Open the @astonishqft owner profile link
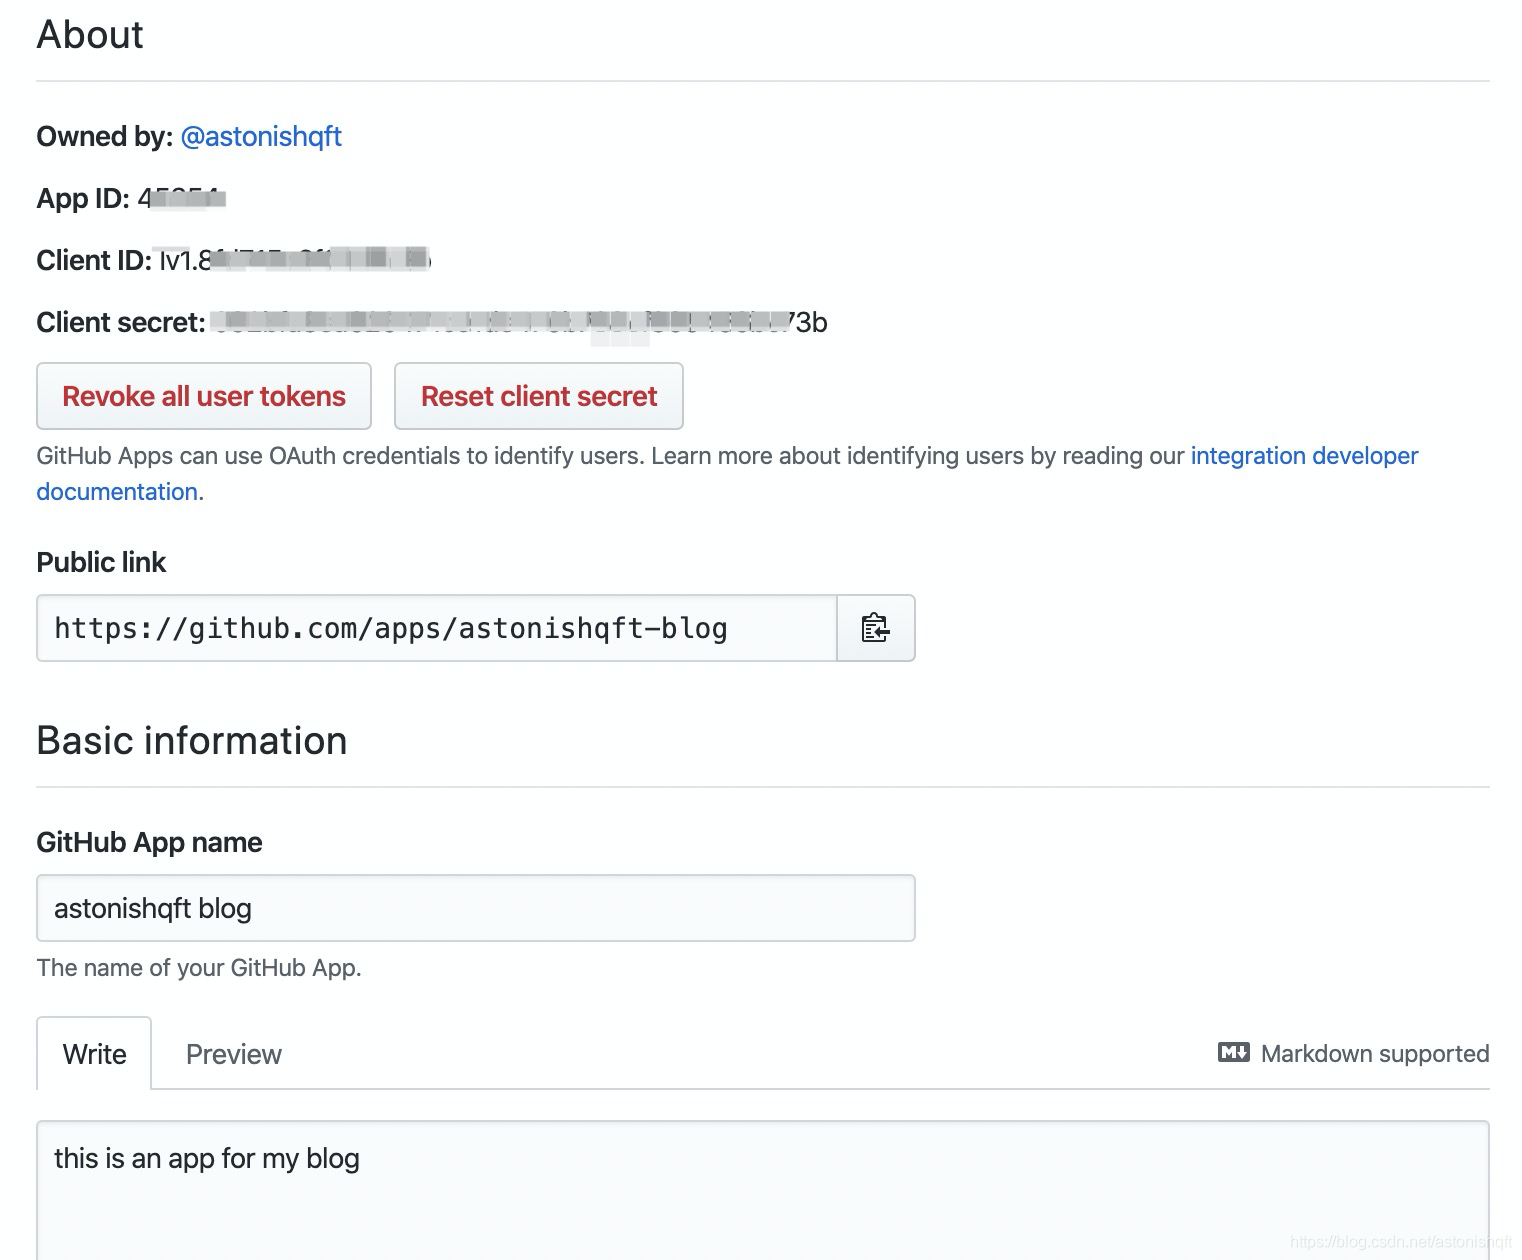 [261, 136]
